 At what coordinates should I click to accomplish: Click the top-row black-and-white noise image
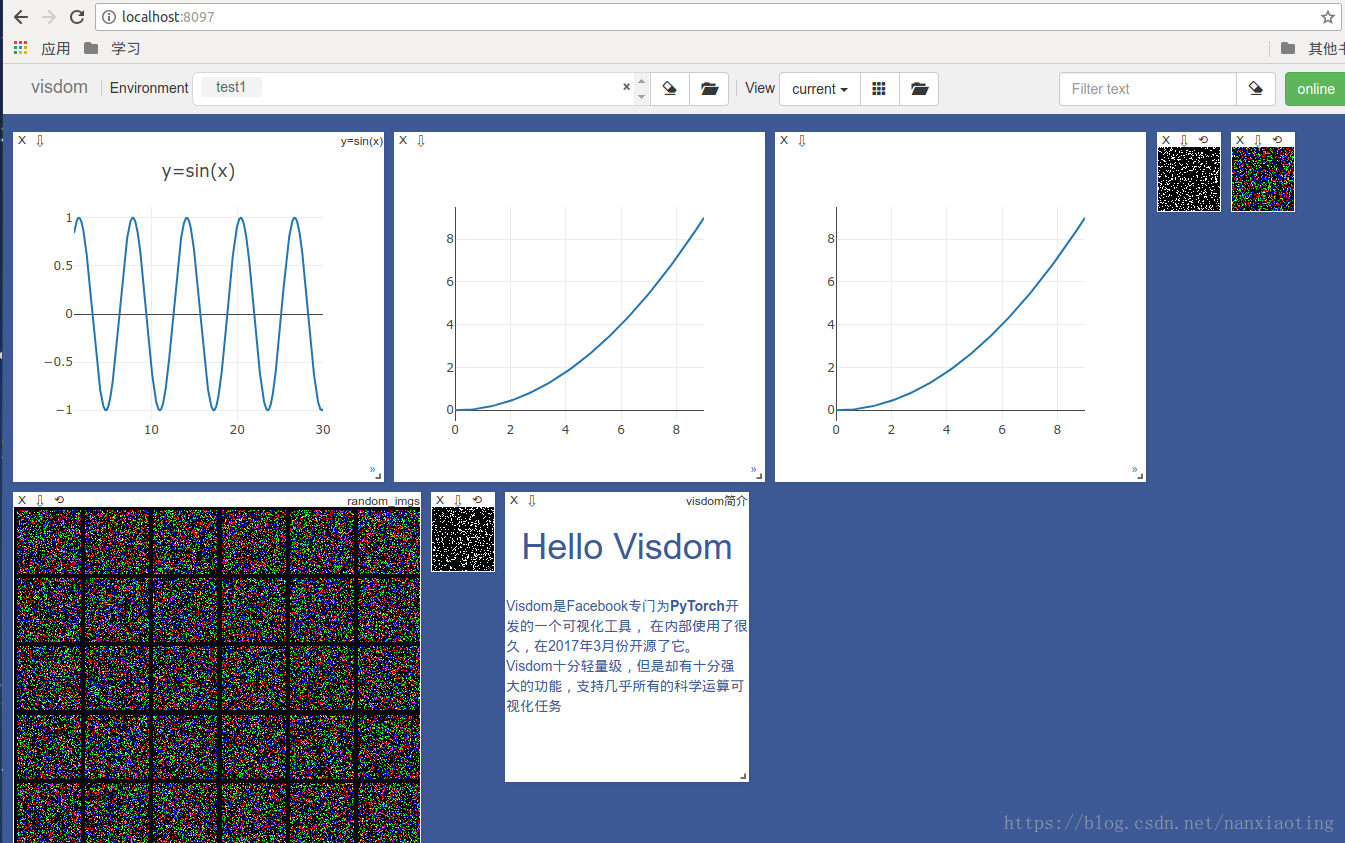pos(1189,179)
